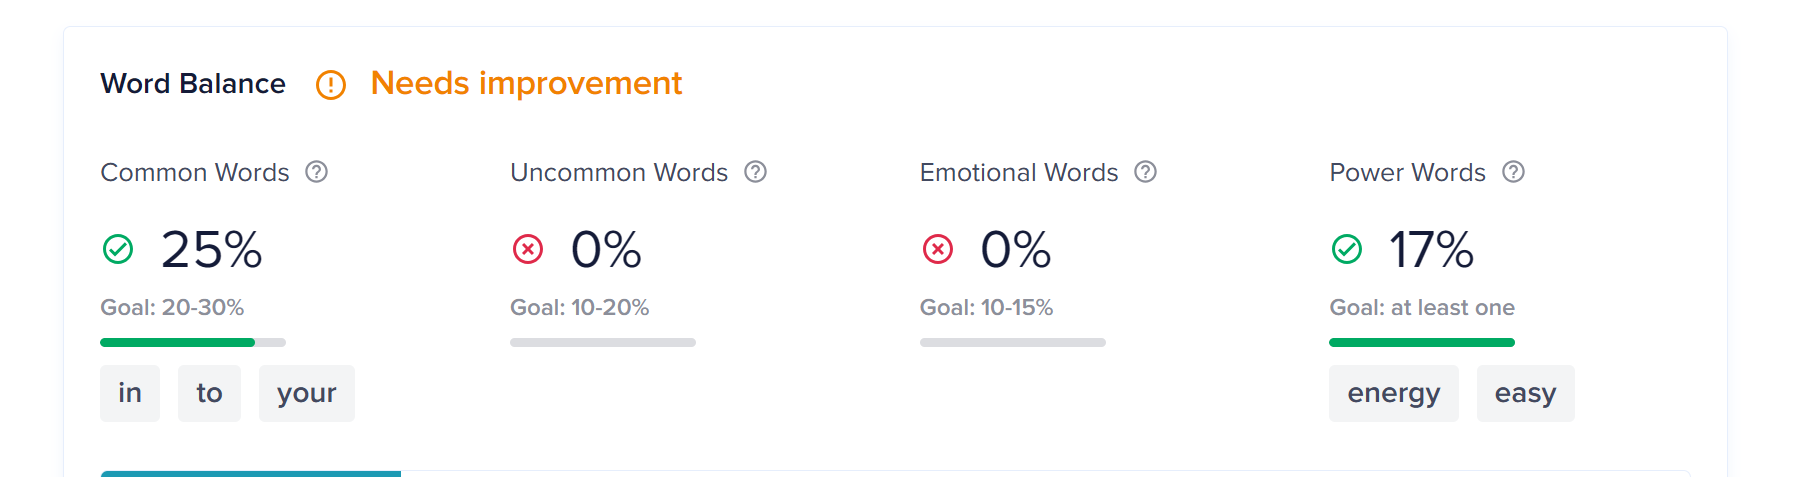Select the "to" common word chip

point(209,393)
